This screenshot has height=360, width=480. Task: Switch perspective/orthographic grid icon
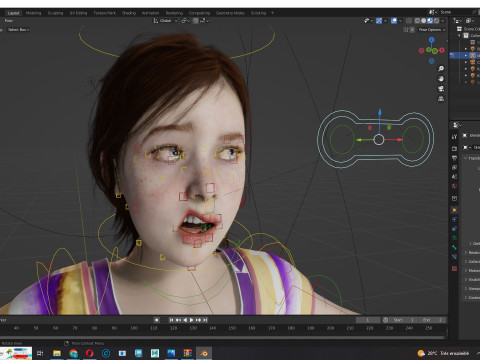[441, 99]
